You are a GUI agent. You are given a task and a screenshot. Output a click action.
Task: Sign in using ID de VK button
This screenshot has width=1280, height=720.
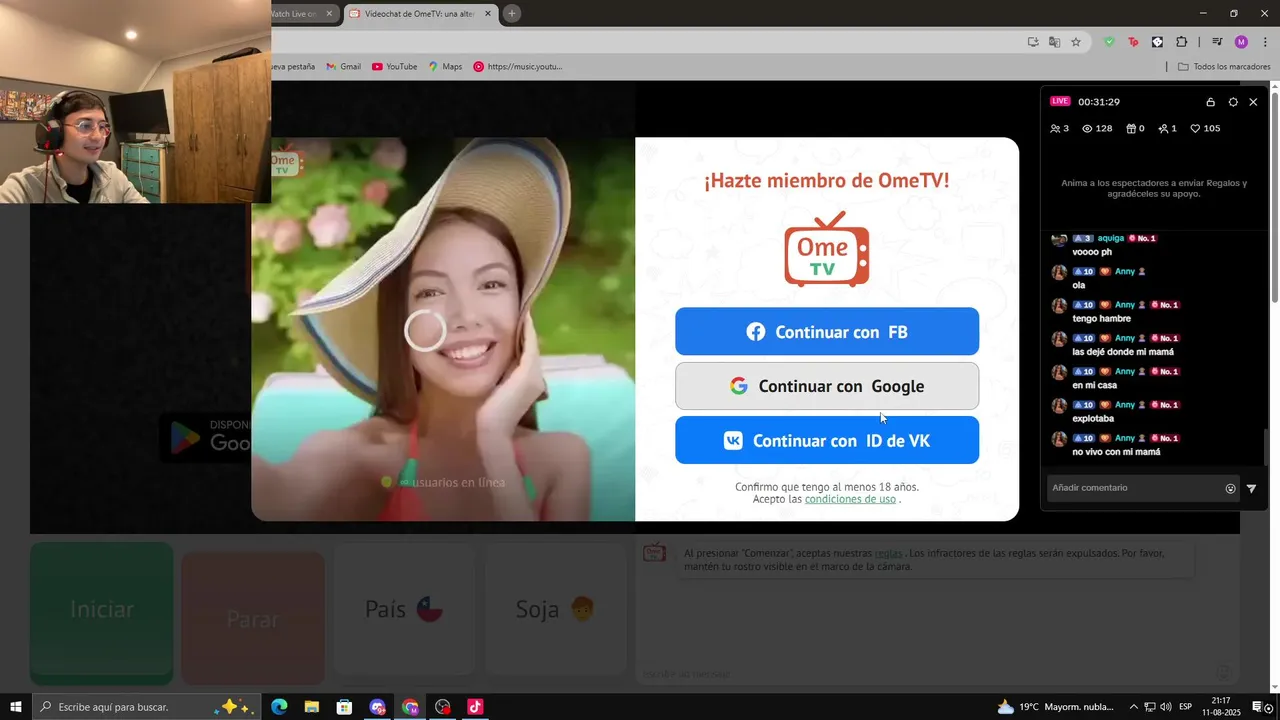(827, 440)
